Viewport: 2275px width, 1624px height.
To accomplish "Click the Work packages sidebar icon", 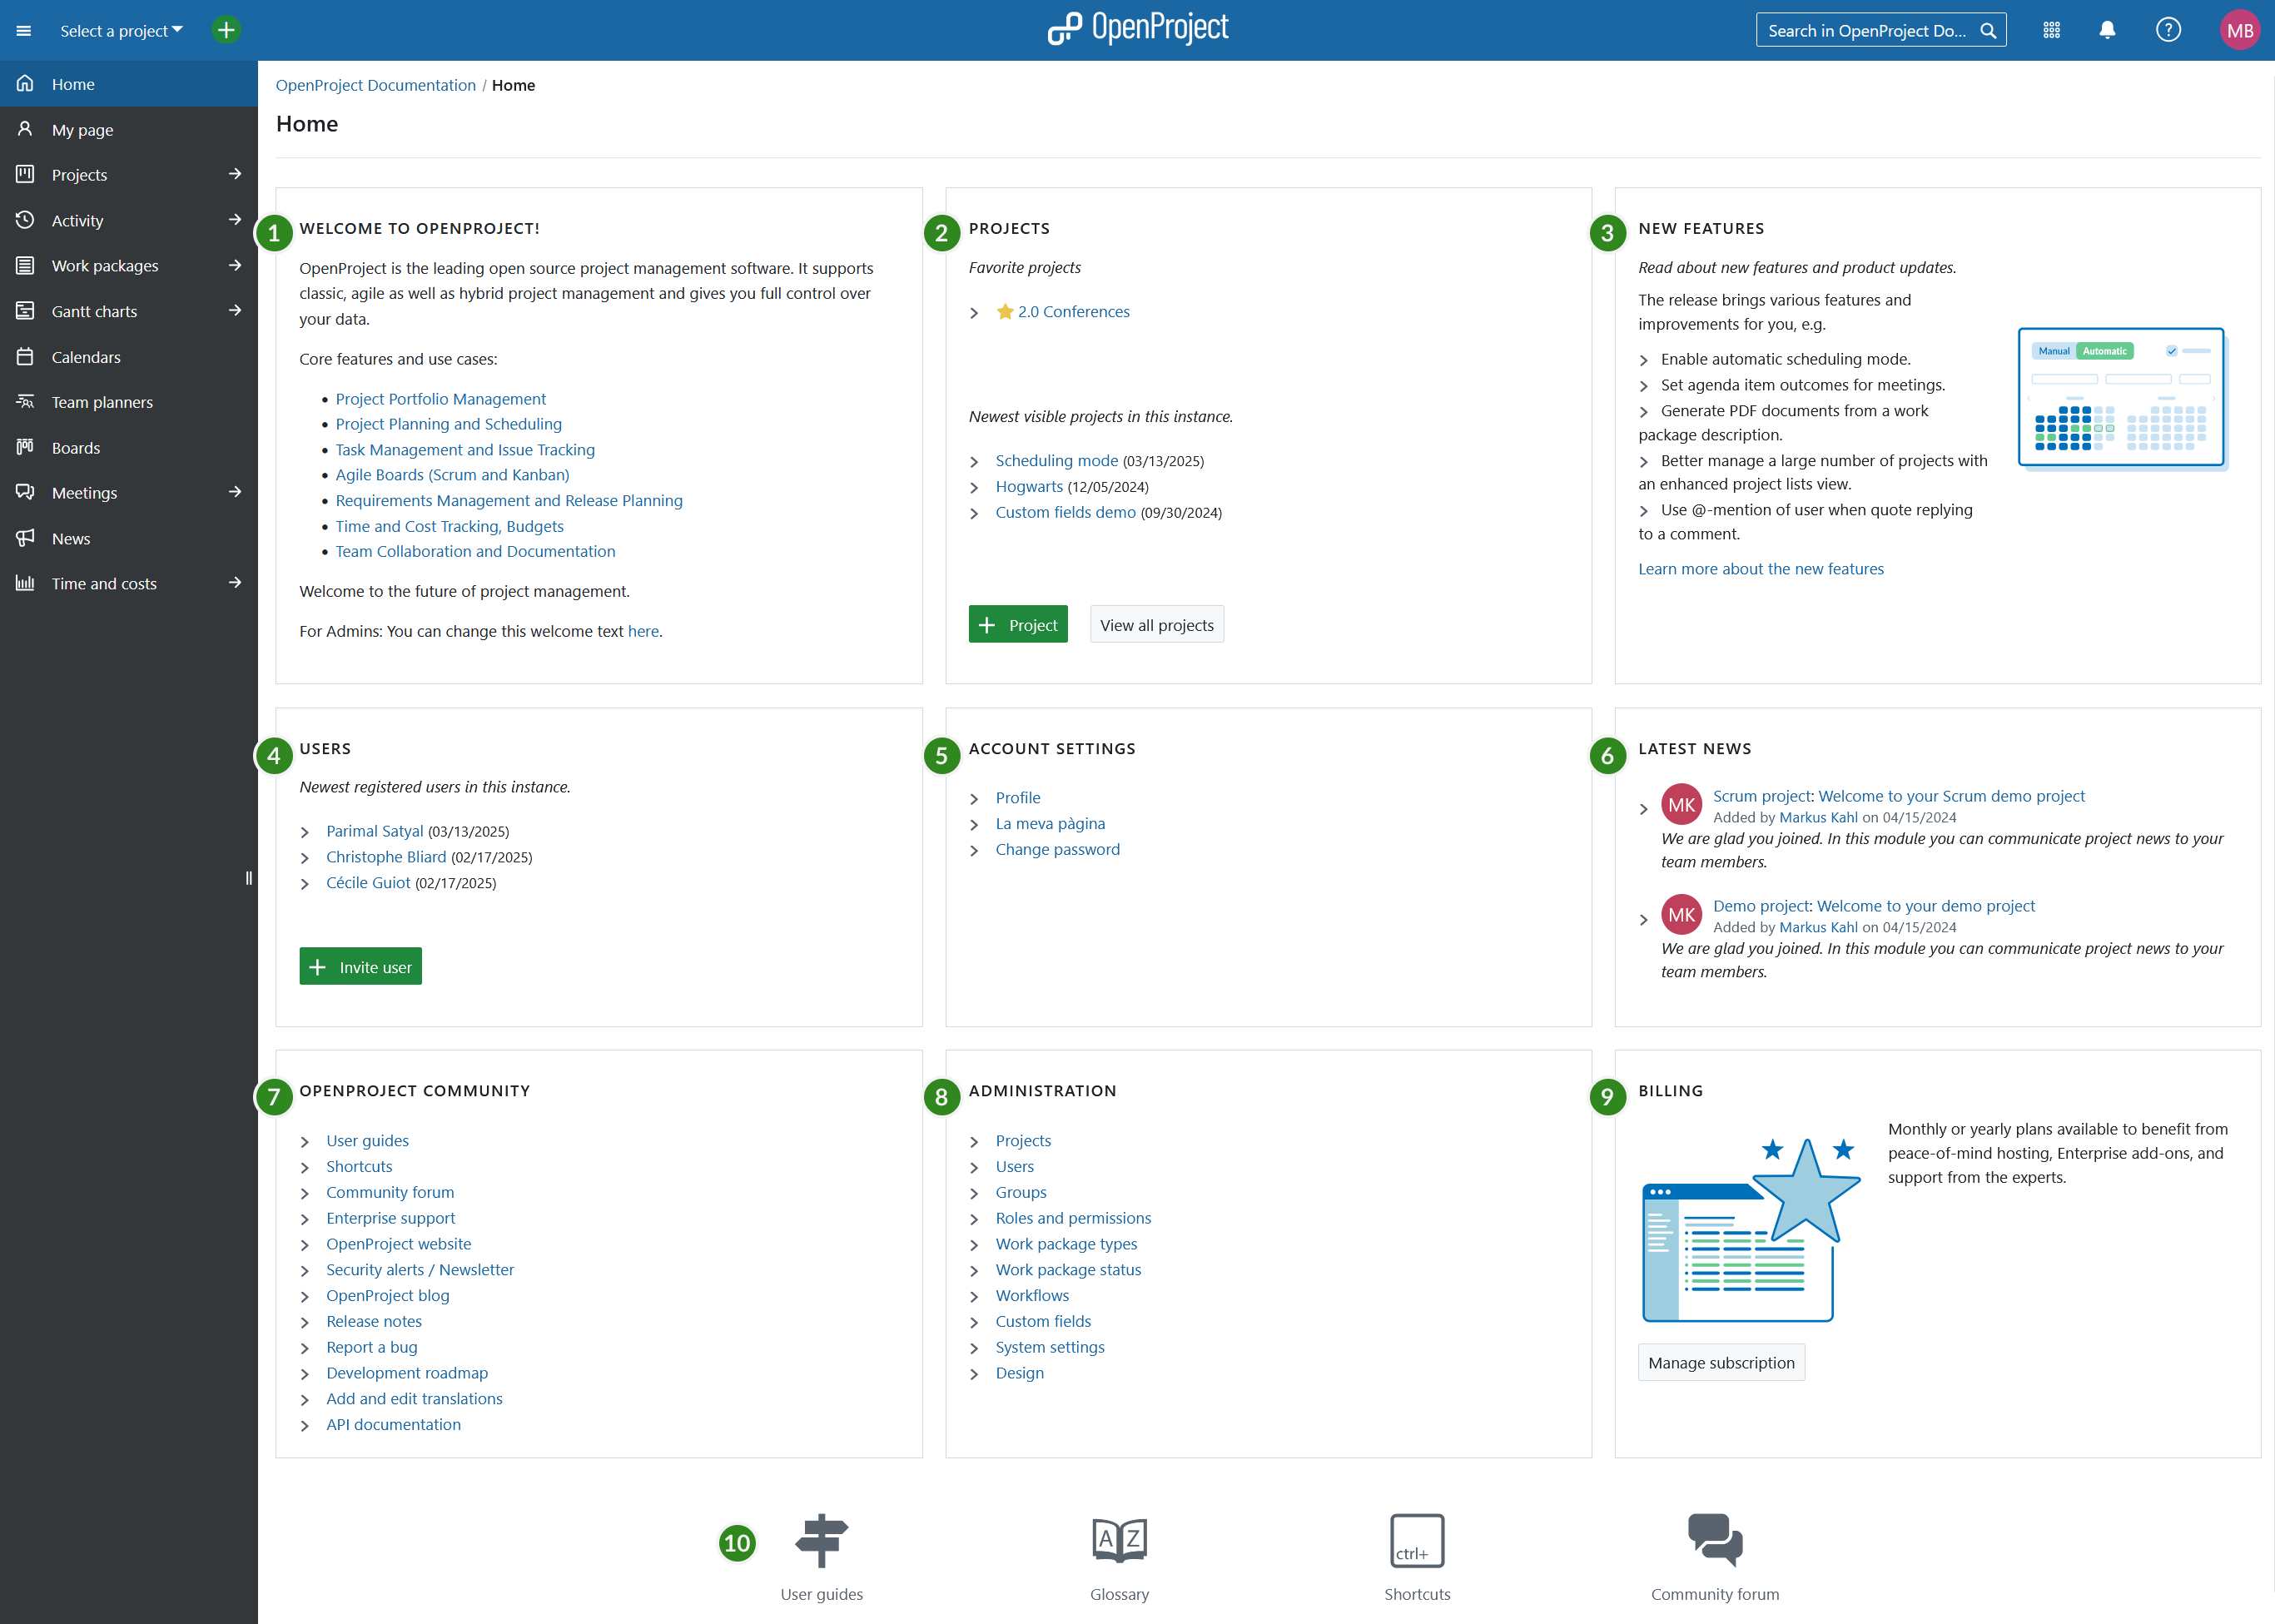I will pyautogui.click(x=25, y=266).
